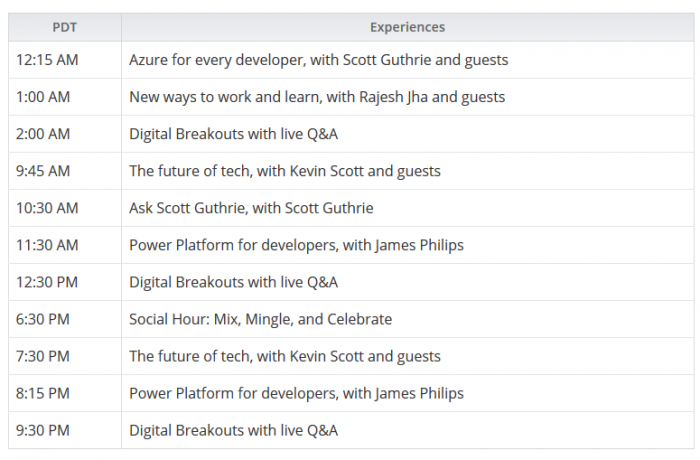Viewport: 700px width, 460px height.
Task: Click Power Platform session at 8:15 PM
Action: pos(296,393)
